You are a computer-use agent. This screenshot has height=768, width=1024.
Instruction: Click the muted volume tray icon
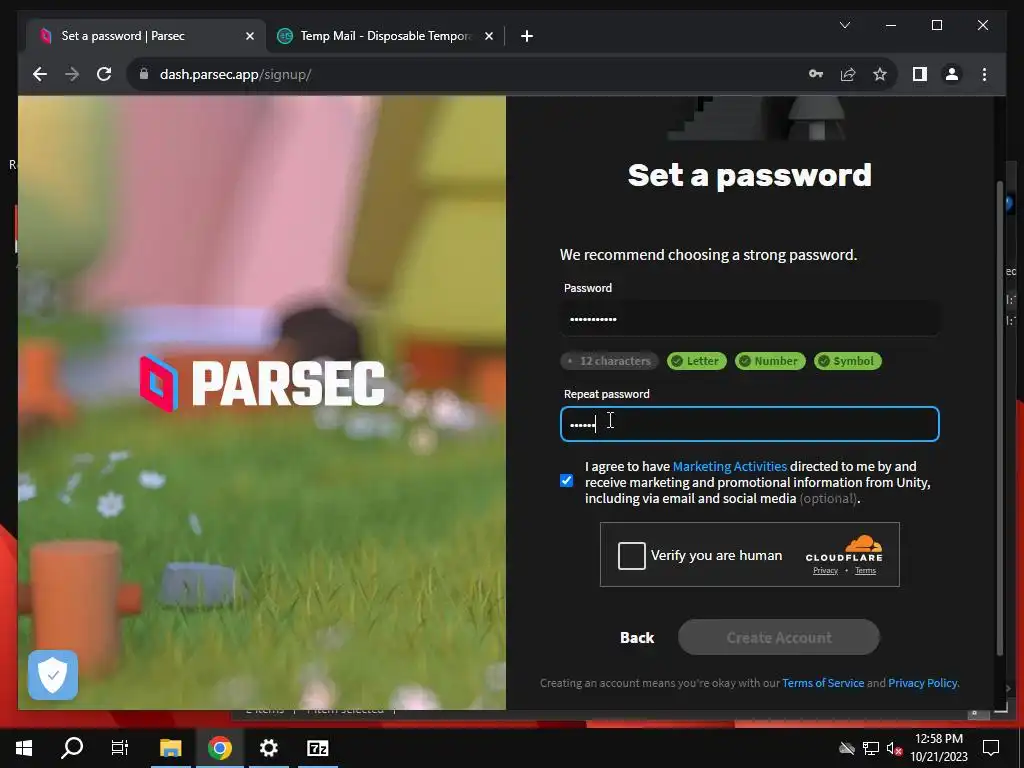(894, 748)
